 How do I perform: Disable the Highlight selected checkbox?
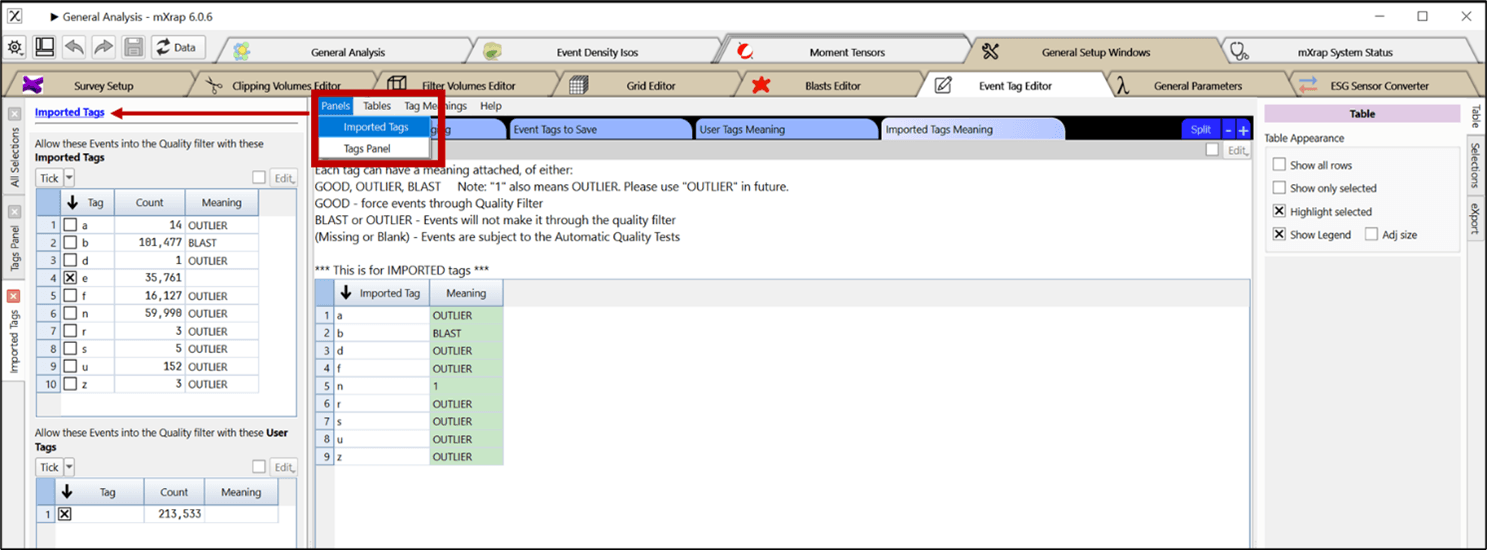1279,212
